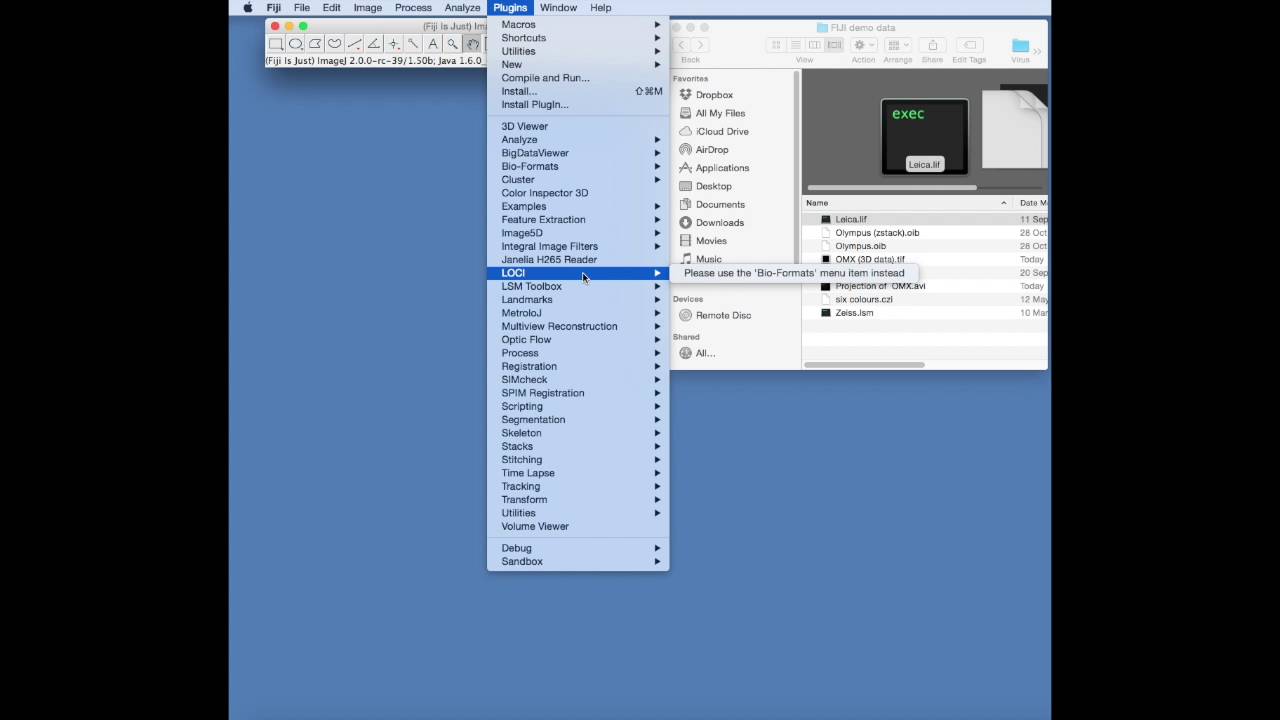Click Compile and Run... menu entry
The image size is (1280, 720).
pos(578,78)
